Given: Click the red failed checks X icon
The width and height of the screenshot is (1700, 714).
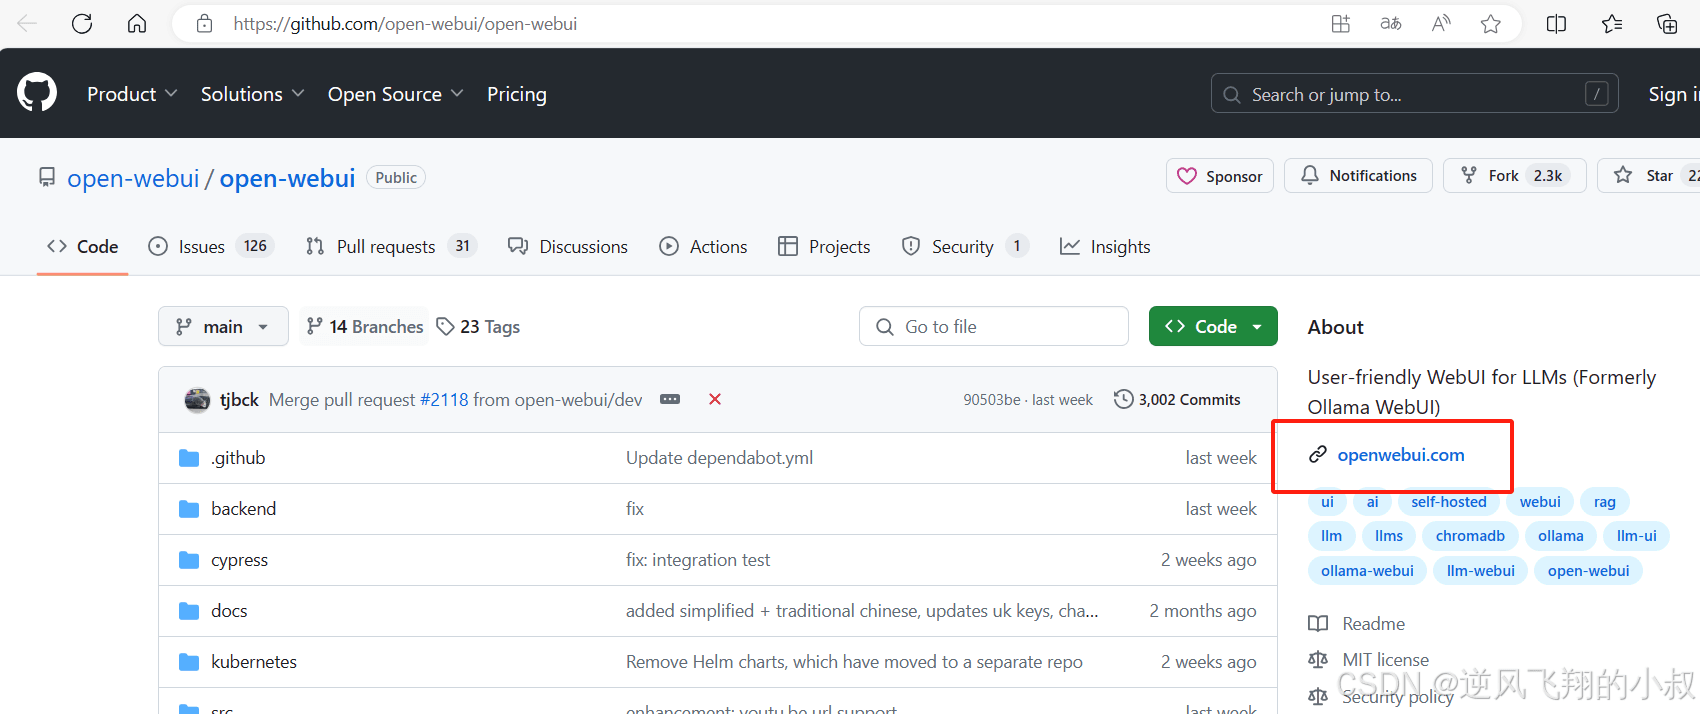Looking at the screenshot, I should pos(715,399).
